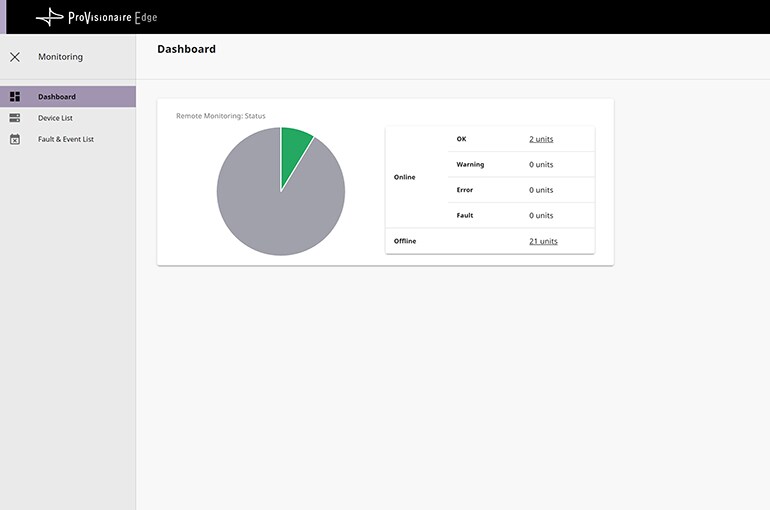Click the Dashboard page heading
The height and width of the screenshot is (510, 770).
coord(186,49)
